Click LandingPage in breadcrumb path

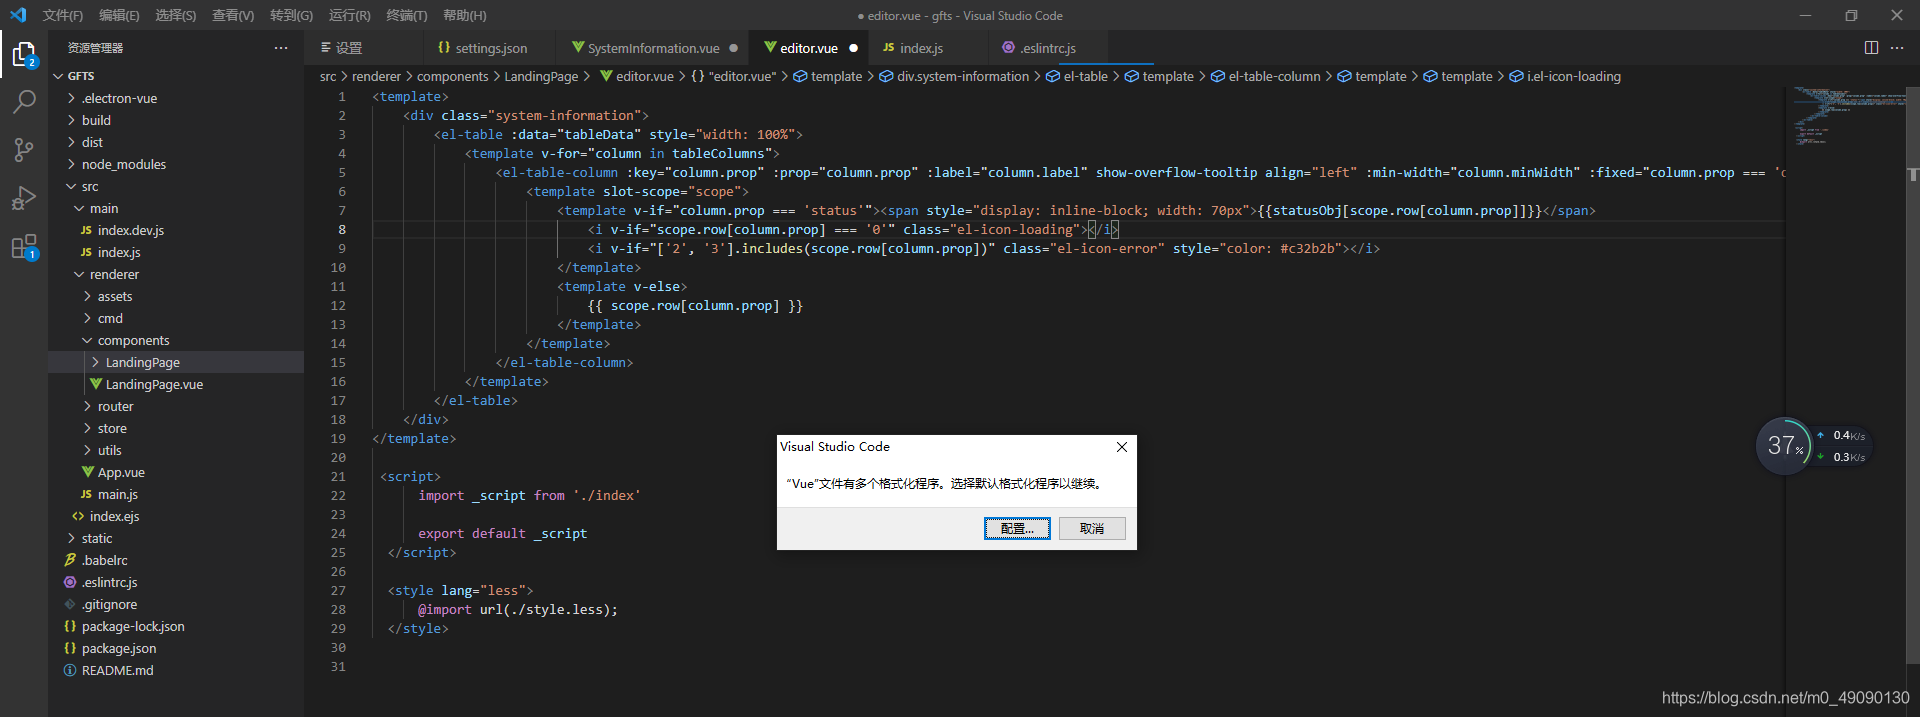point(541,76)
